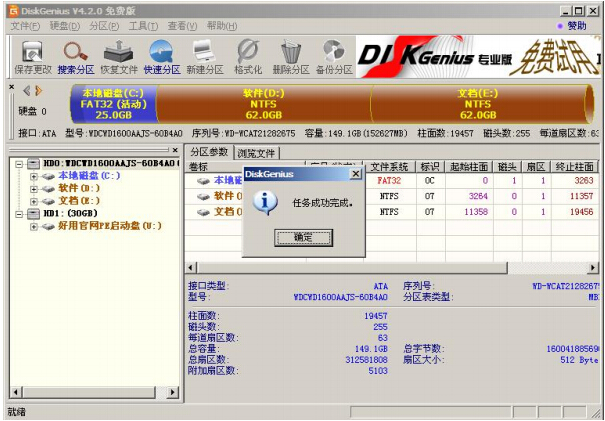Click tree panel scrollbar left arrow
The image size is (605, 421).
pos(16,393)
